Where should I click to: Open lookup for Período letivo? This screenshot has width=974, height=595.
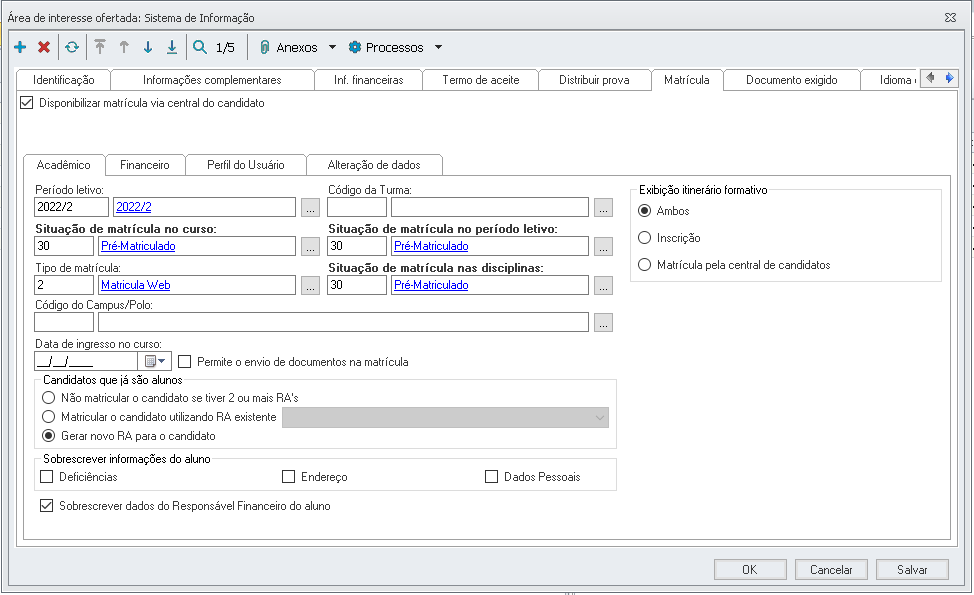311,207
